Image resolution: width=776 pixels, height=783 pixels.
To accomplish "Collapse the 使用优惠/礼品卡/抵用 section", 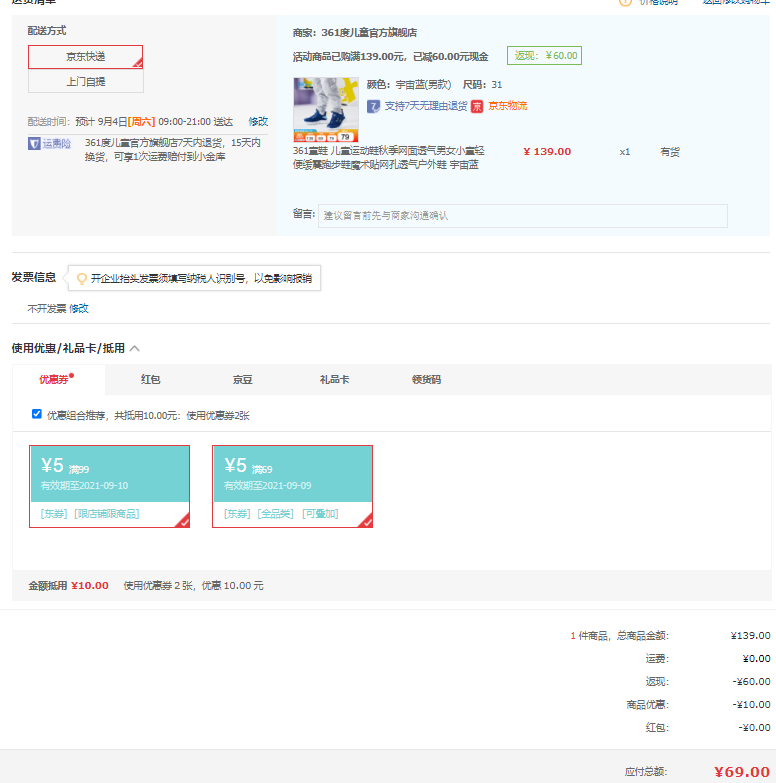I will point(135,349).
